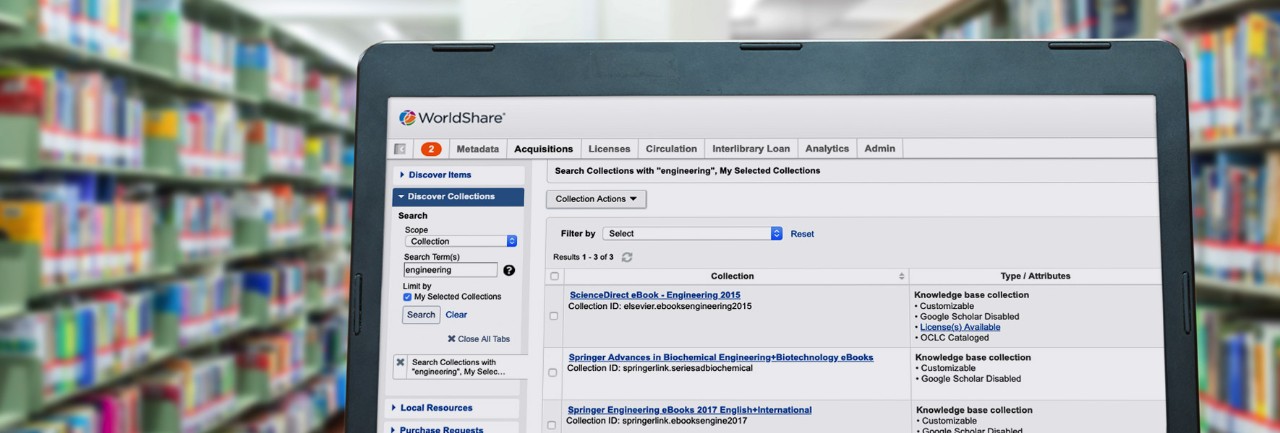Expand the Filter by Select dropdown
Viewport: 1280px width, 433px height.
pos(692,233)
